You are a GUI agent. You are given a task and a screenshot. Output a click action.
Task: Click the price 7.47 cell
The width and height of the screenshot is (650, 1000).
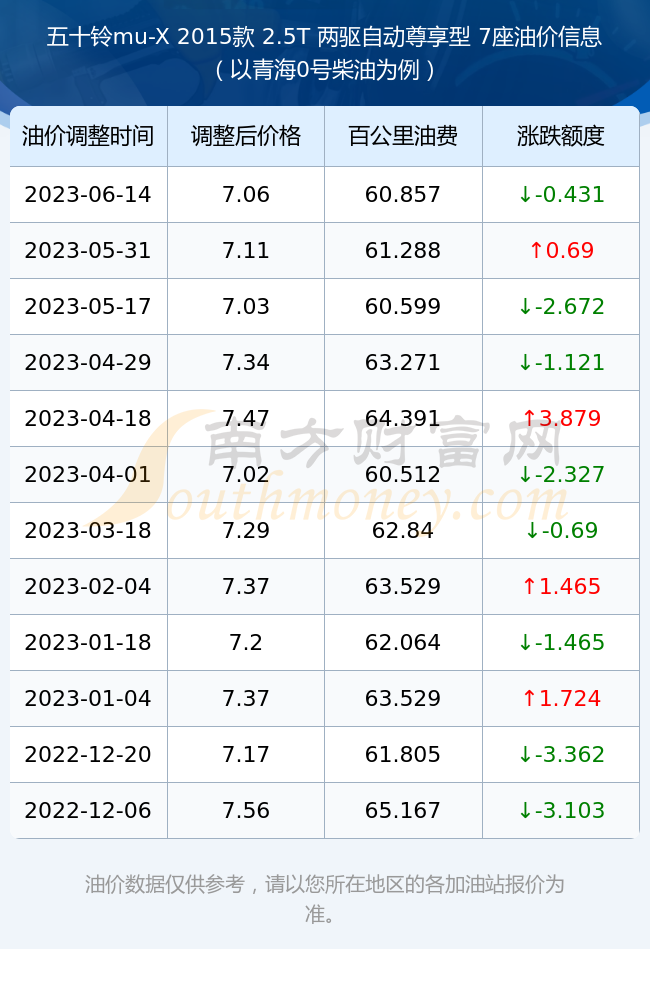tap(246, 418)
